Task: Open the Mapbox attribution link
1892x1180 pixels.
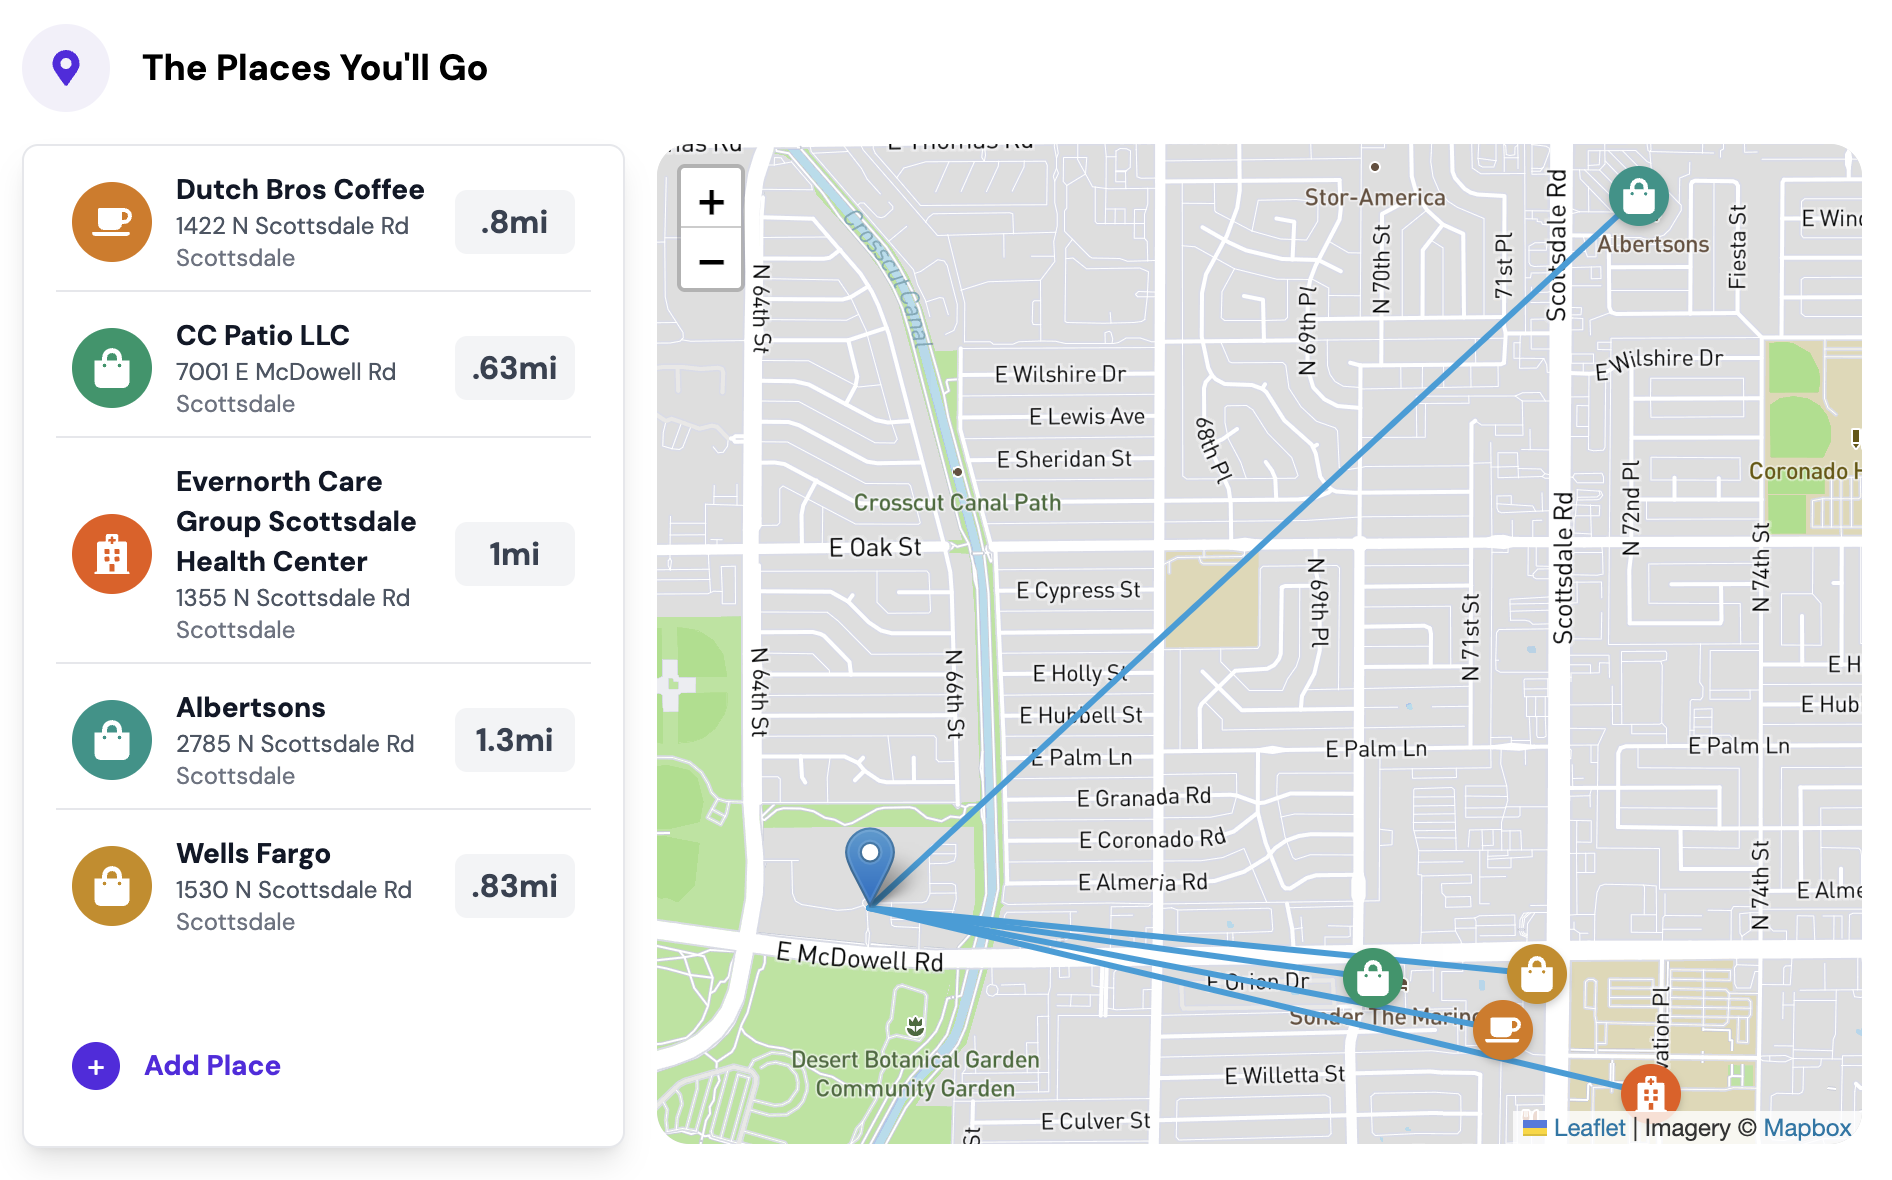Action: [1807, 1128]
